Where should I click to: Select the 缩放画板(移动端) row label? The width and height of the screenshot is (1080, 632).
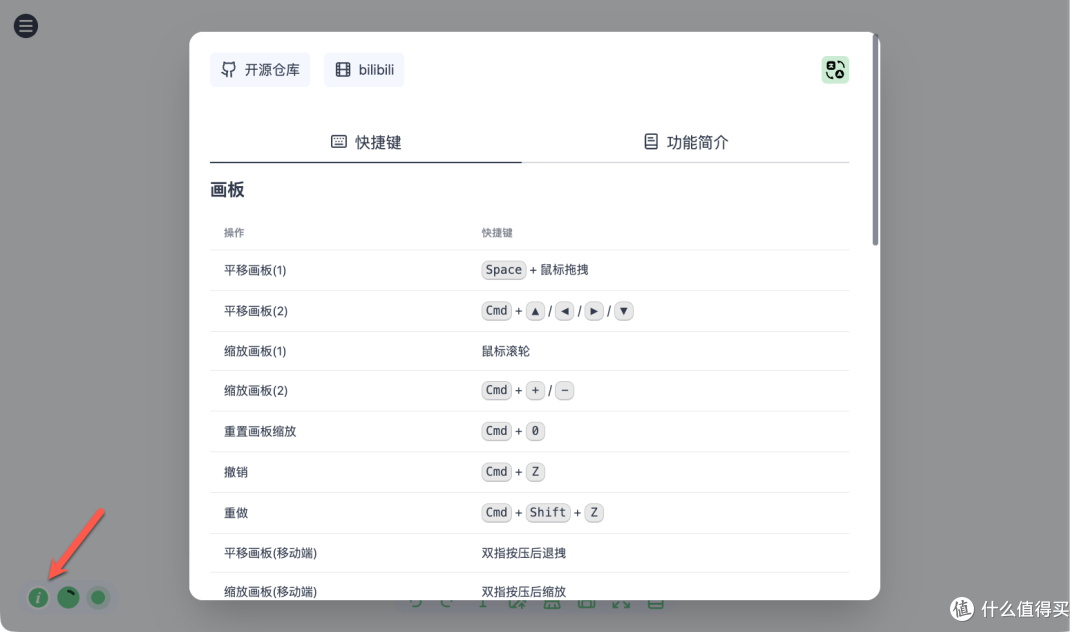pyautogui.click(x=270, y=591)
